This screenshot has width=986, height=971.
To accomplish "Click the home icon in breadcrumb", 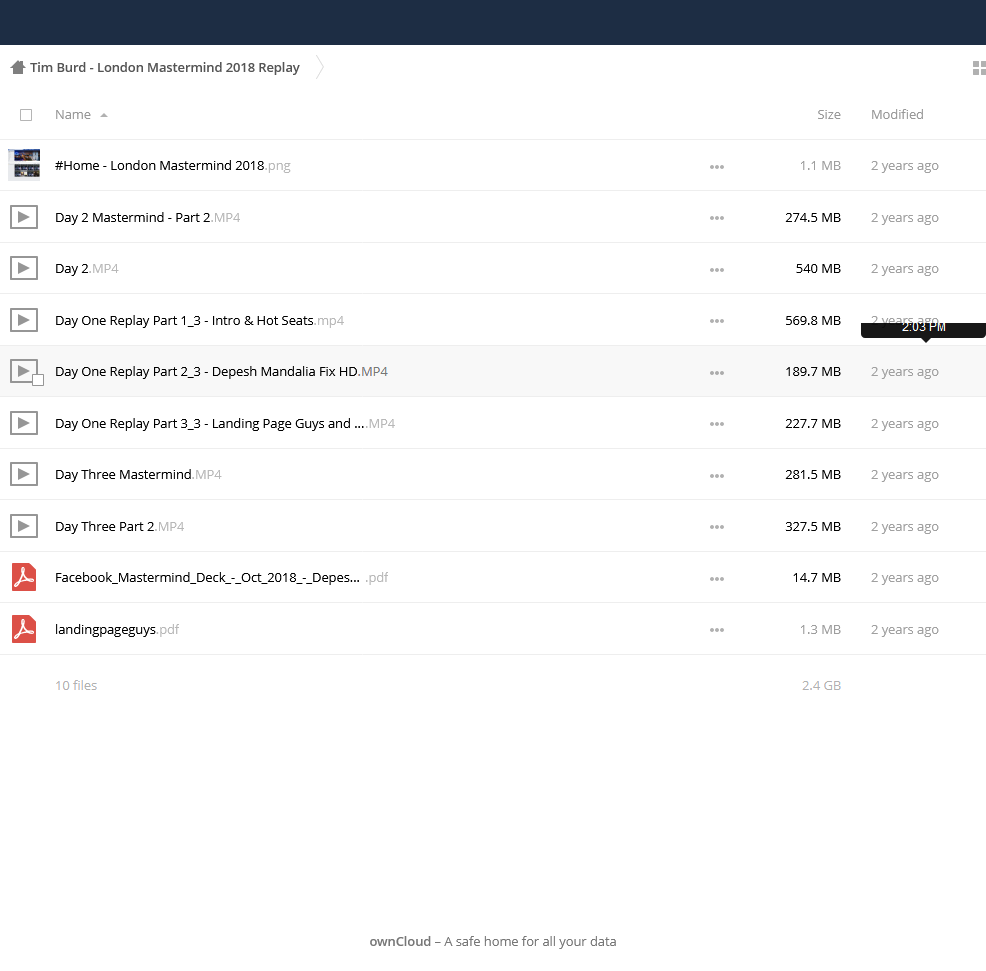I will (18, 67).
